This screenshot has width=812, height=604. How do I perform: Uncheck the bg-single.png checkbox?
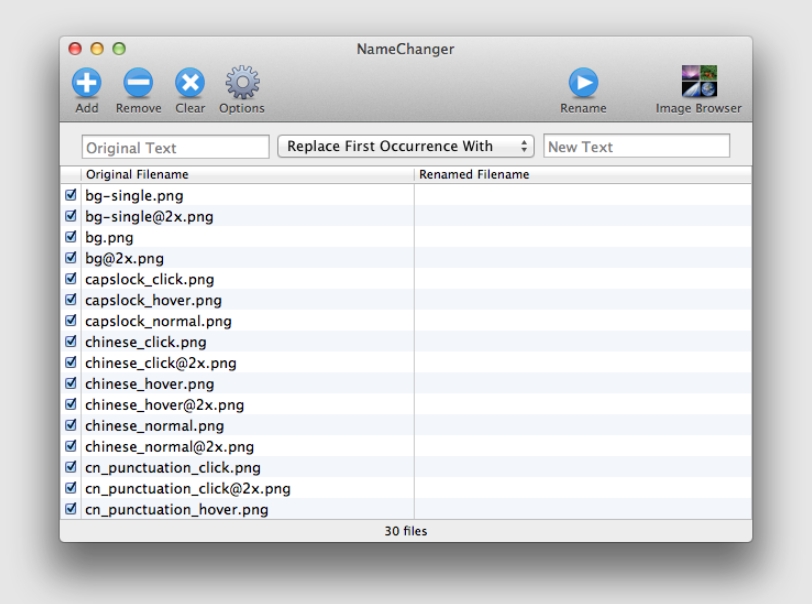pyautogui.click(x=71, y=195)
